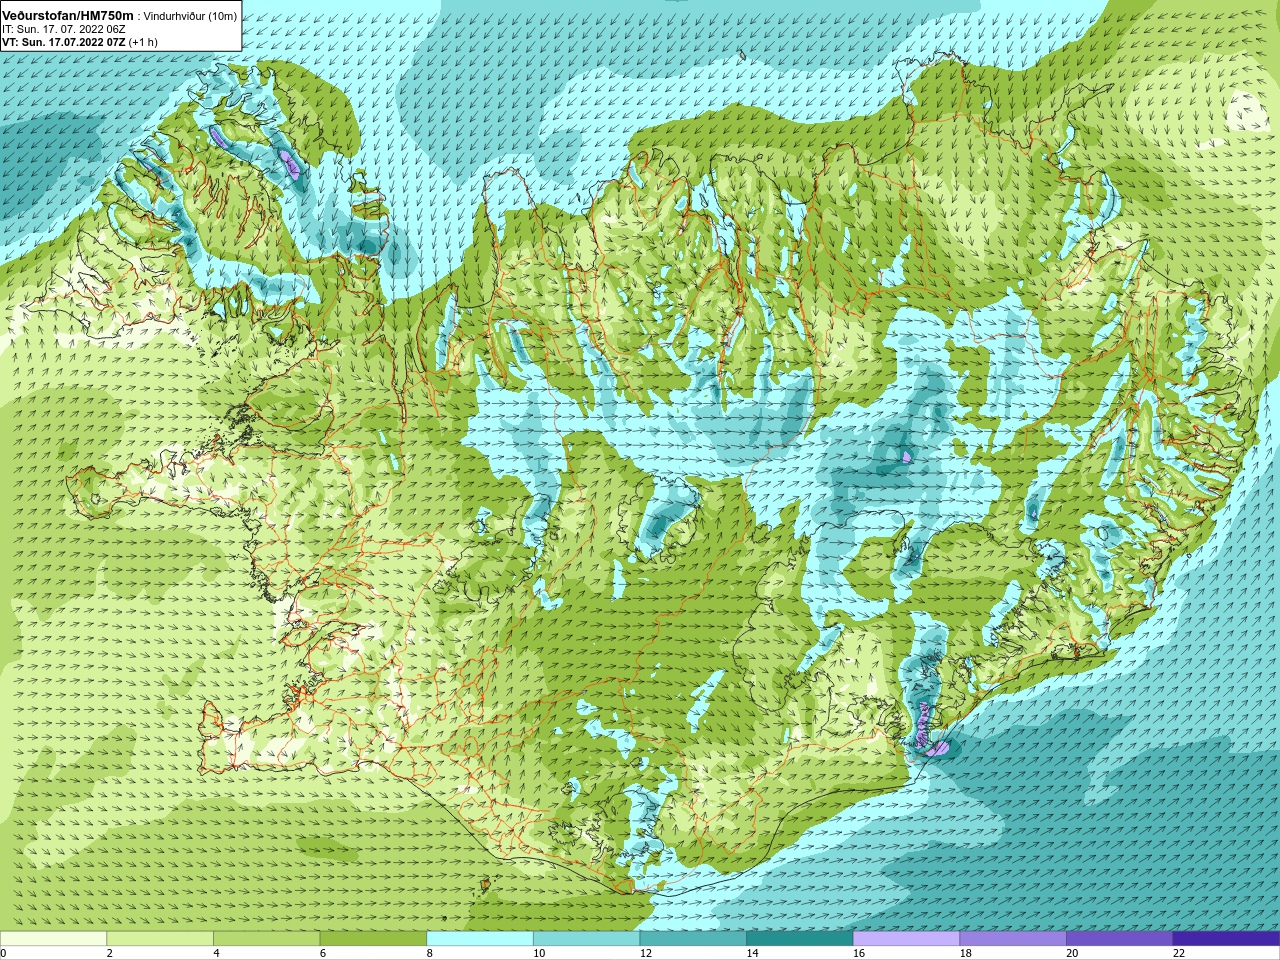Image resolution: width=1280 pixels, height=960 pixels.
Task: Click the legend scale value 6
Action: pyautogui.click(x=323, y=953)
